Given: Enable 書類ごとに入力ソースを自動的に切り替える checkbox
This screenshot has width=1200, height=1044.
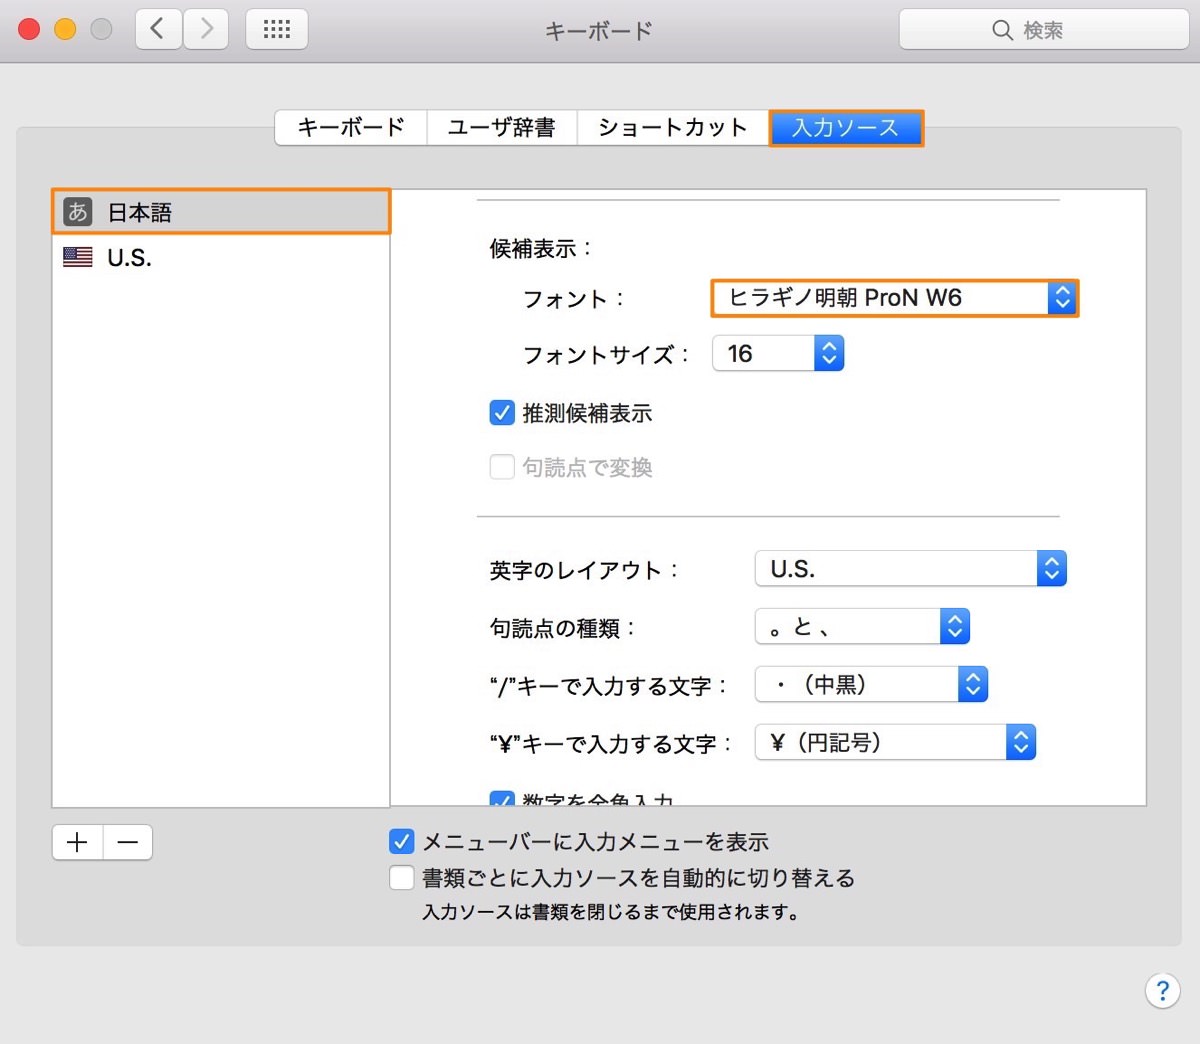Looking at the screenshot, I should (x=401, y=877).
